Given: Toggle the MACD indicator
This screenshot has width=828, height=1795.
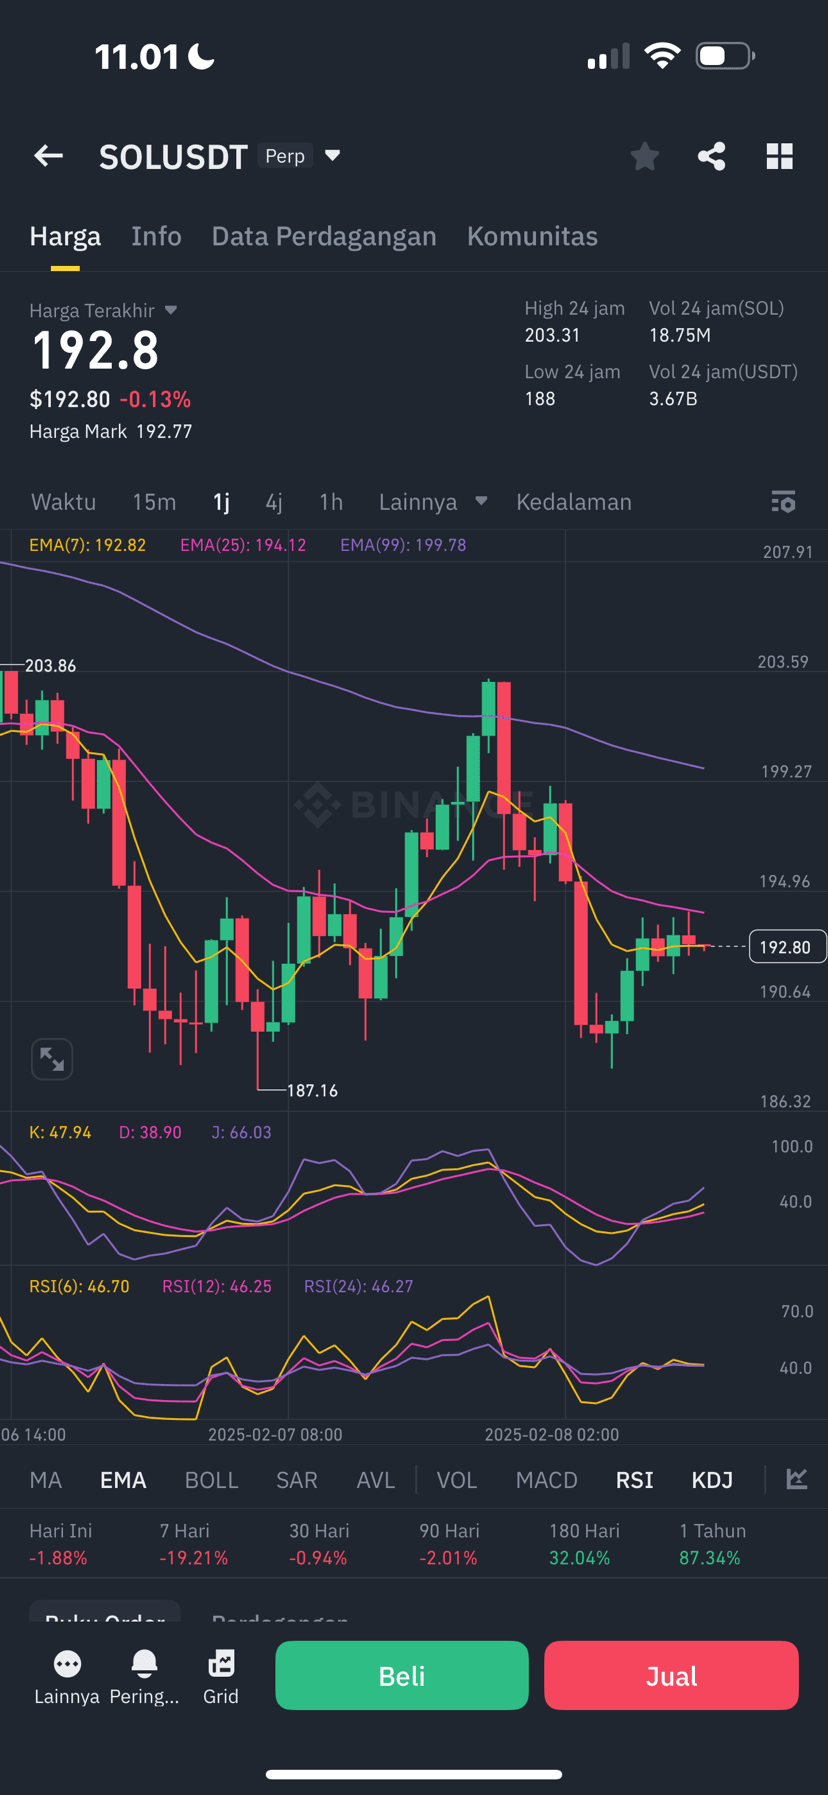Looking at the screenshot, I should click(x=547, y=1480).
